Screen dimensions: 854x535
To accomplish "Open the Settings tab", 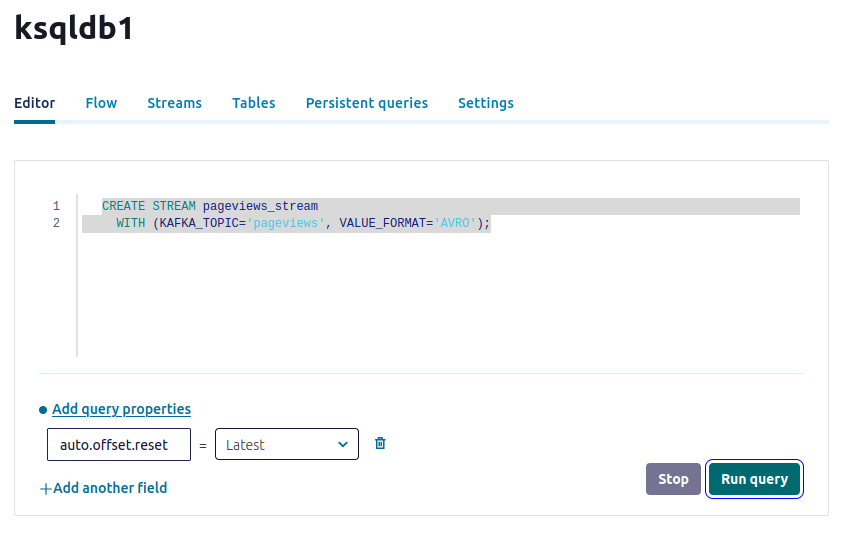I will point(485,103).
